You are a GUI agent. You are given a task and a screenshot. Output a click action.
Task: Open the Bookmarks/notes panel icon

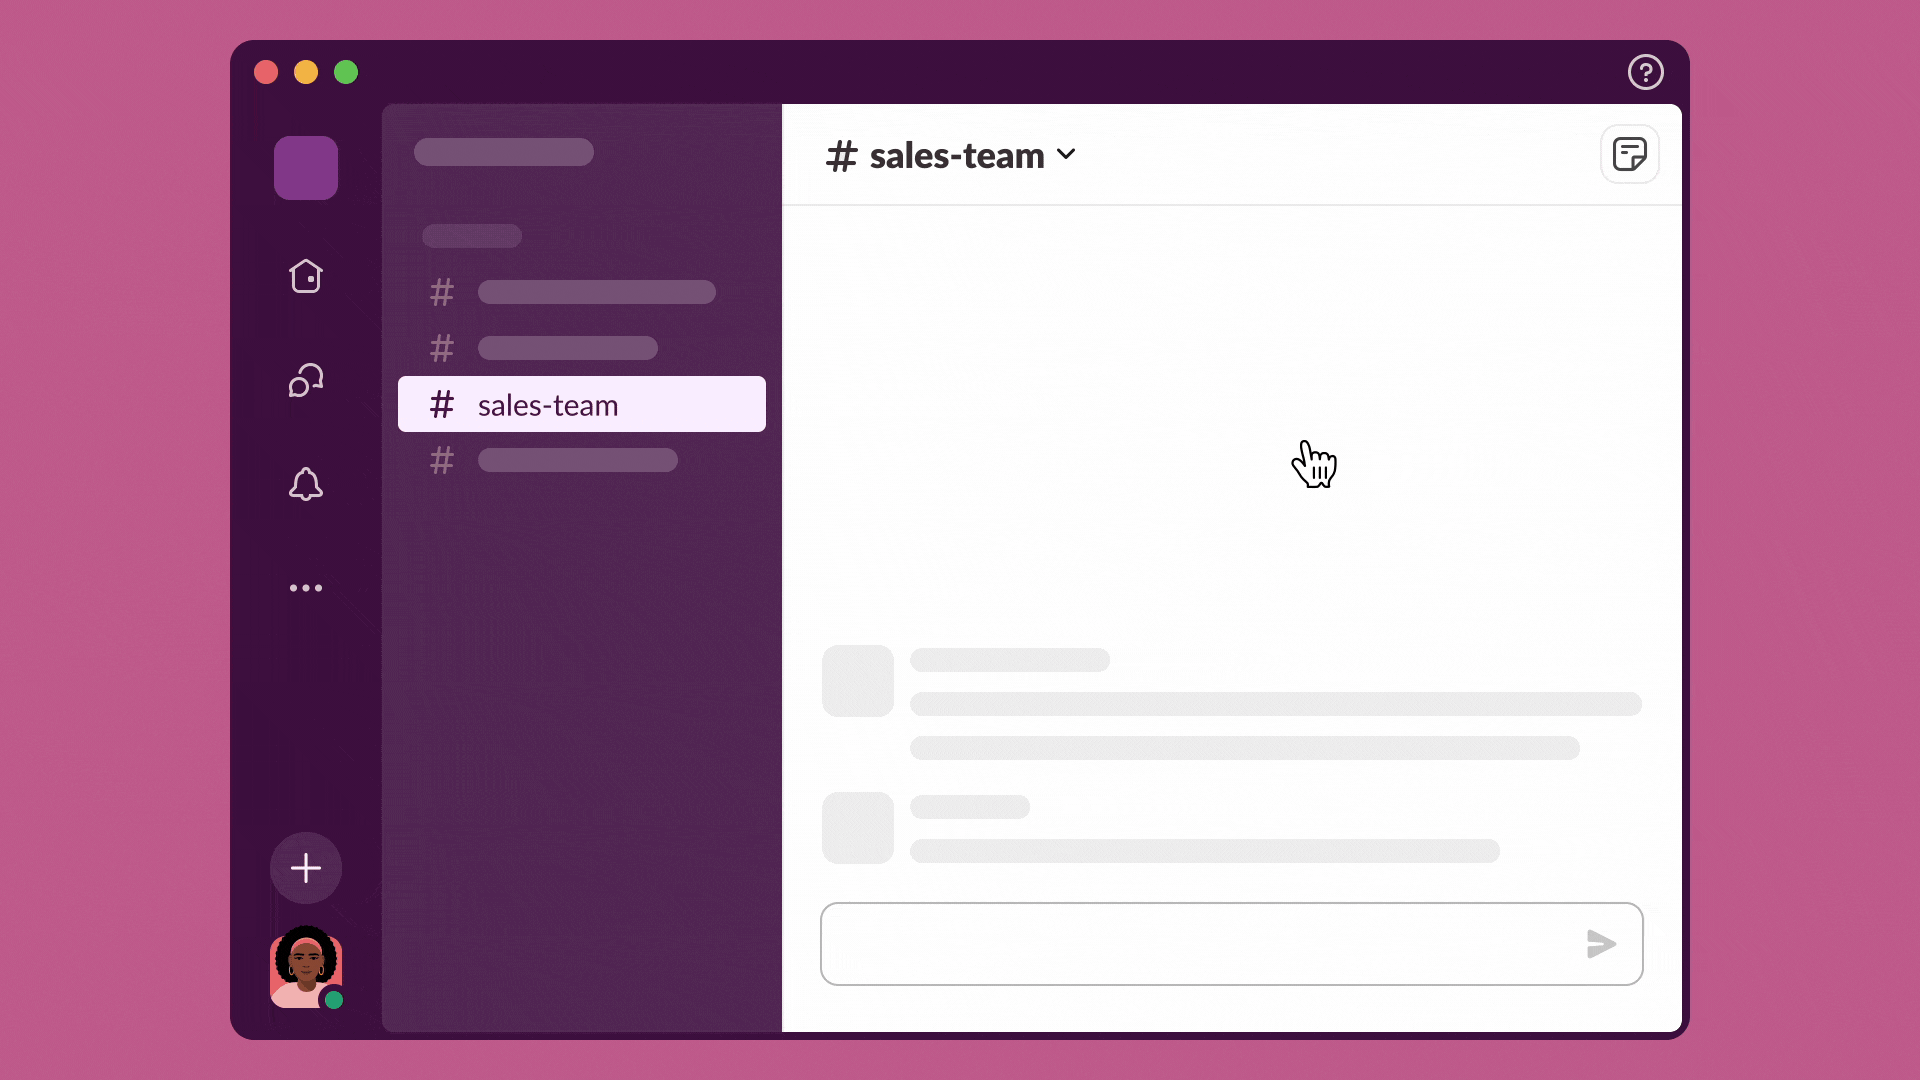coord(1629,154)
